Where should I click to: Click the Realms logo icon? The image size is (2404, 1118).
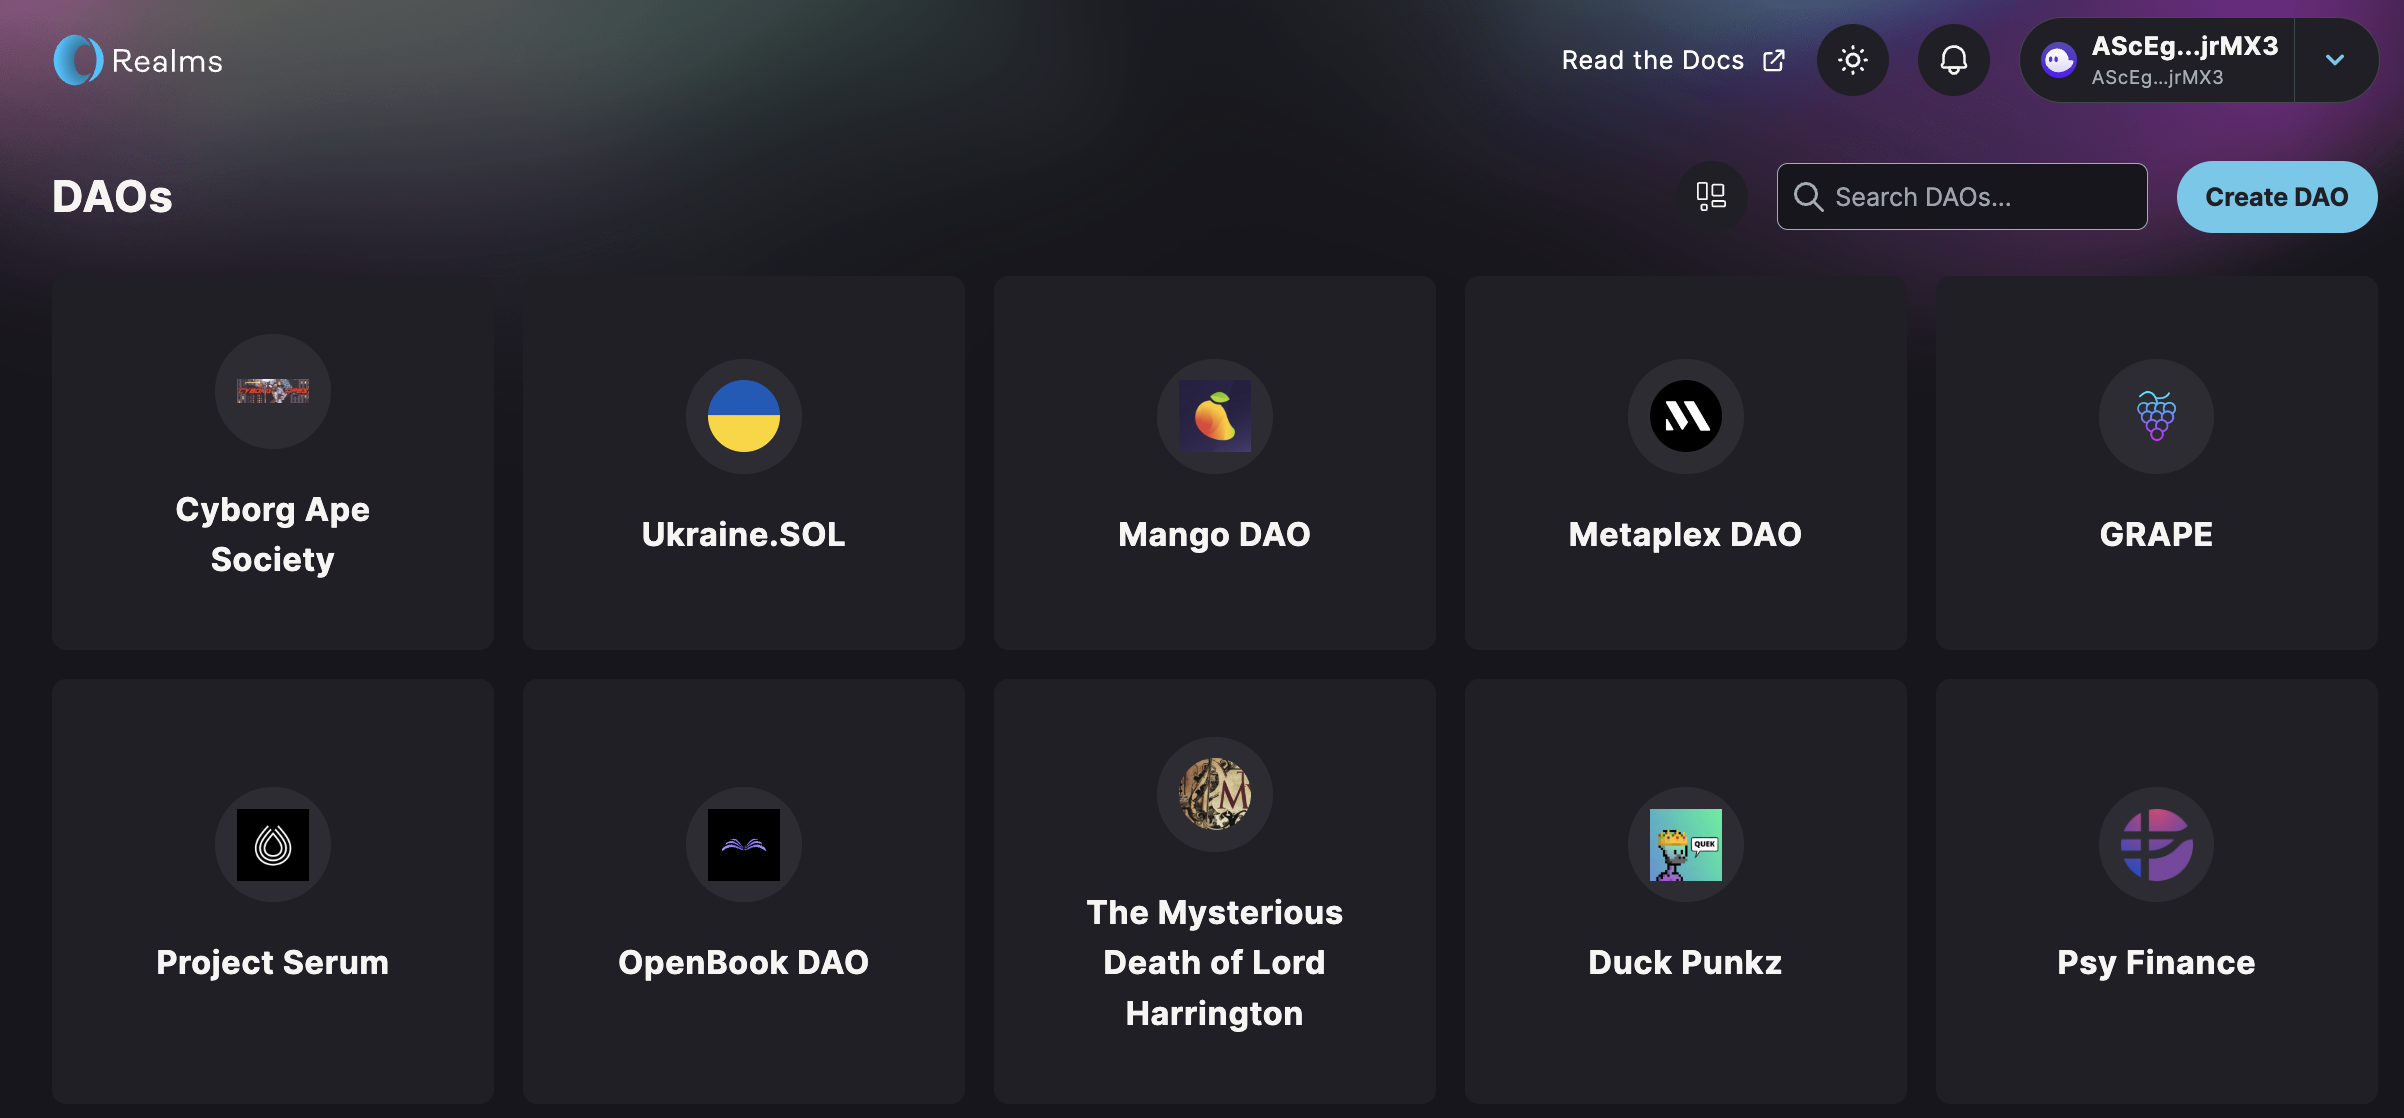(x=78, y=60)
